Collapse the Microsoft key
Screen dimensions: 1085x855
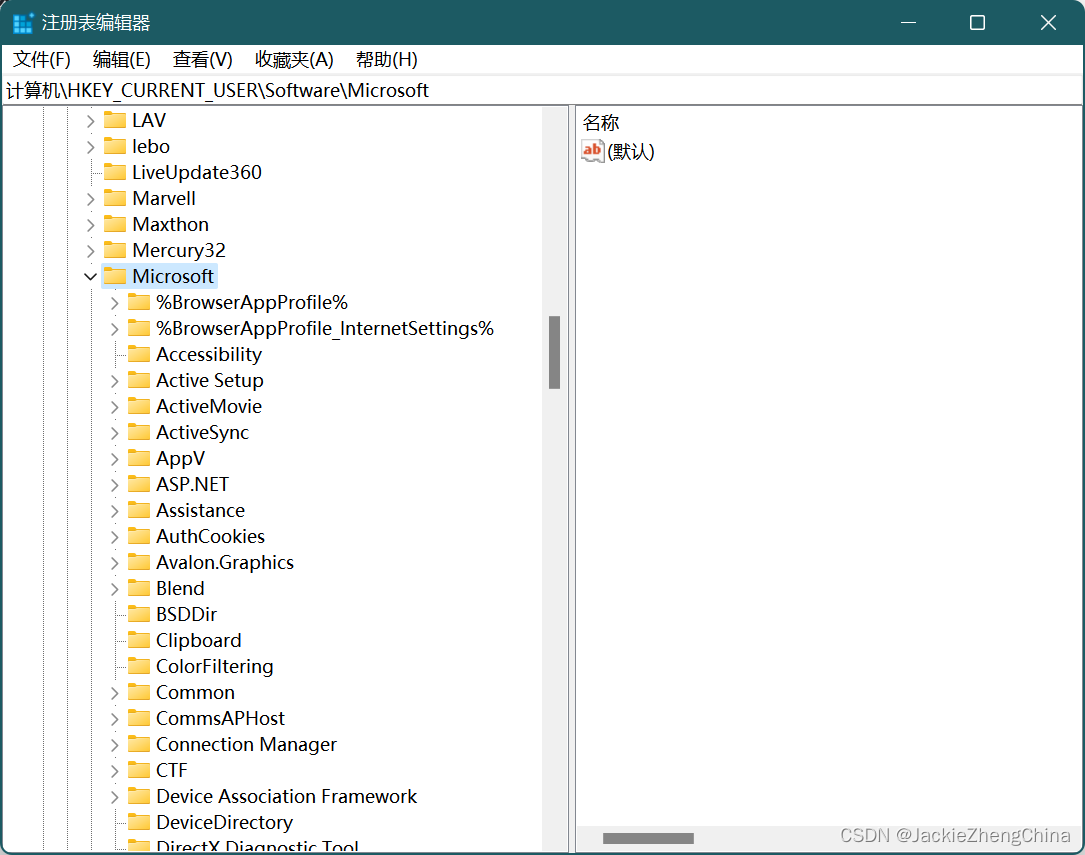click(90, 277)
